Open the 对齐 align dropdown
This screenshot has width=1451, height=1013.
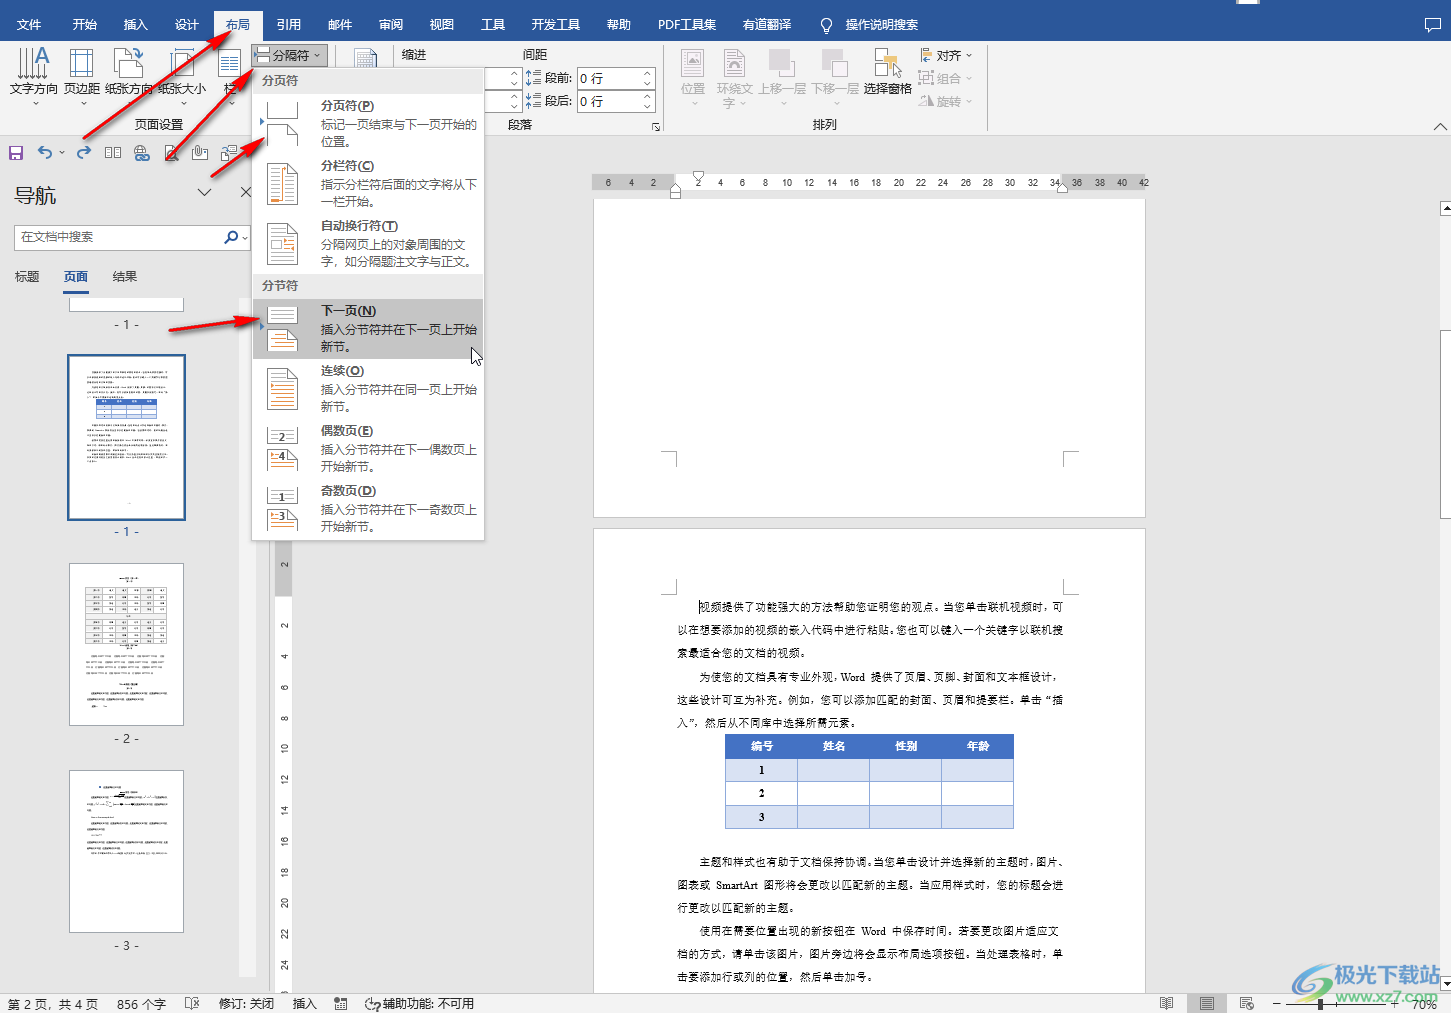click(946, 55)
